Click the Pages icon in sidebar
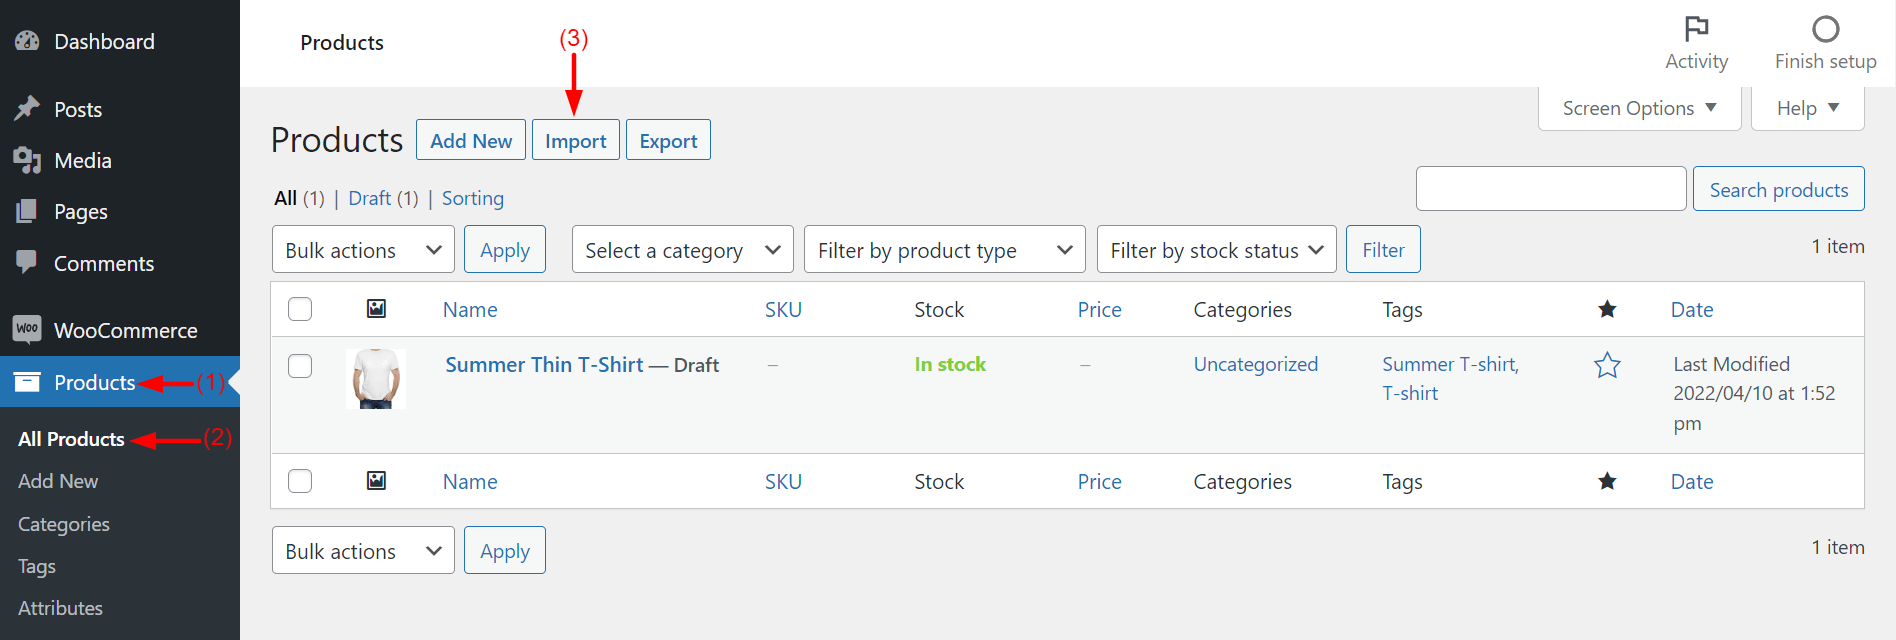The width and height of the screenshot is (1896, 640). (27, 211)
